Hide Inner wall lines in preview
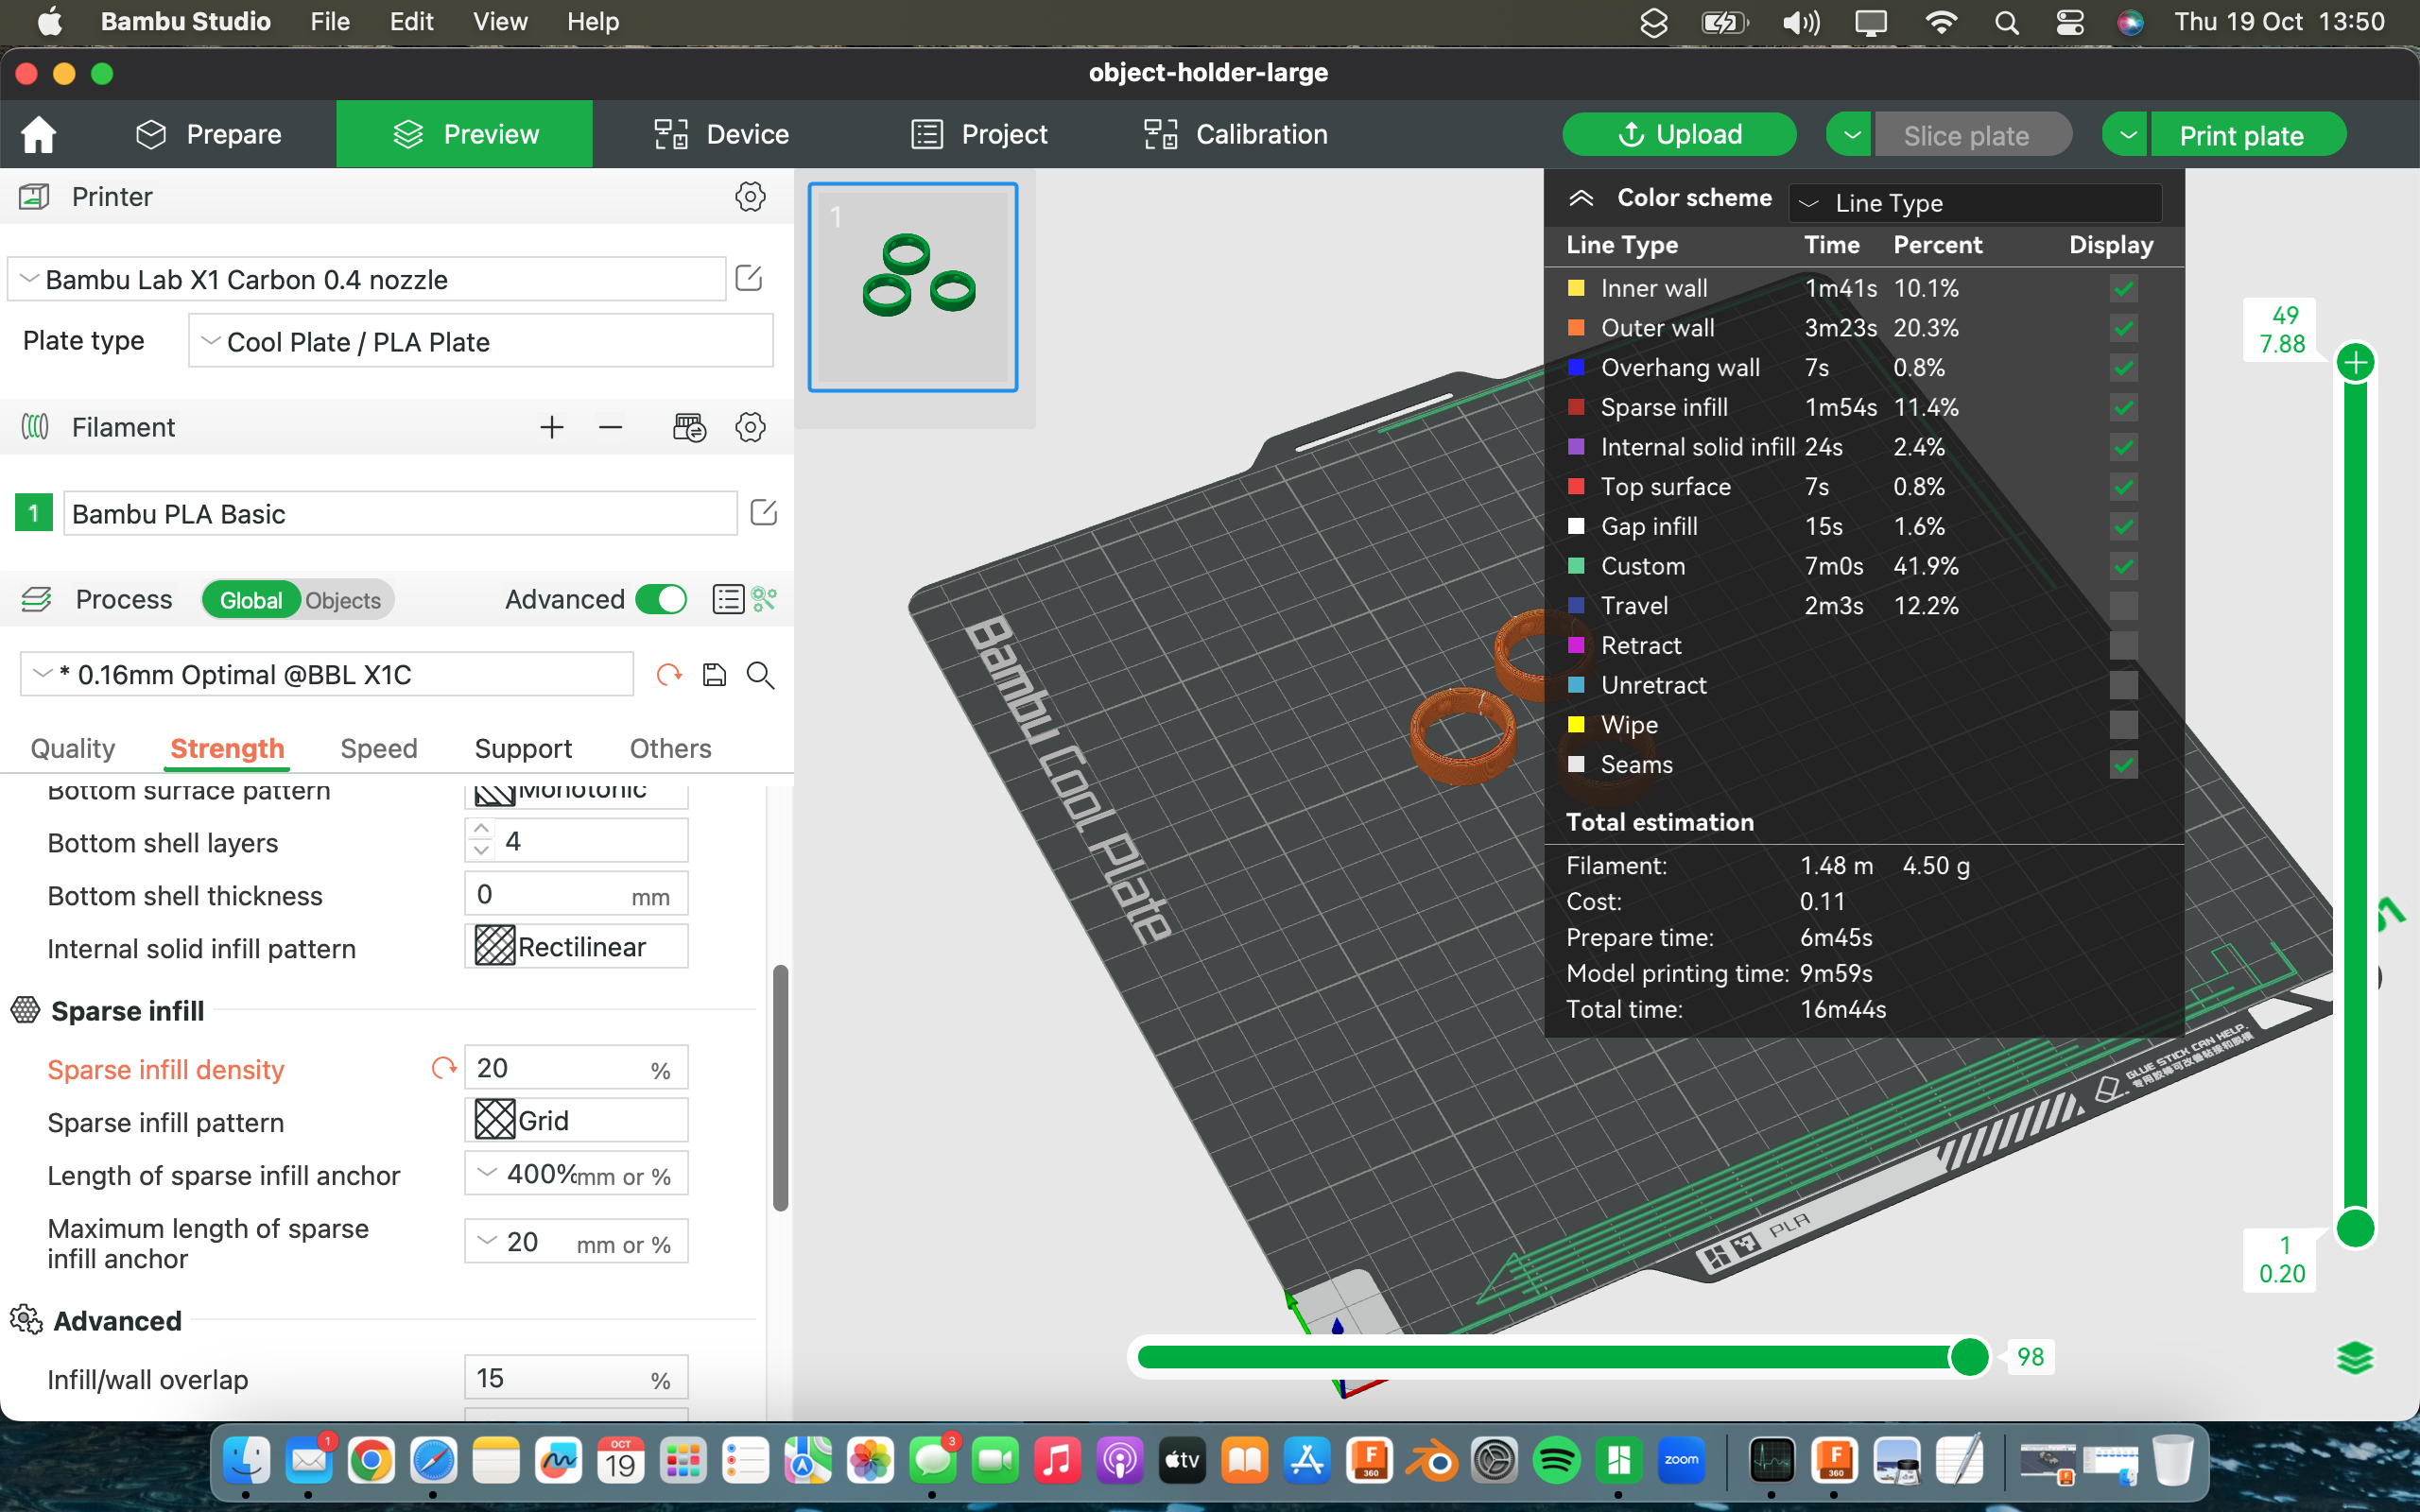Image resolution: width=2420 pixels, height=1512 pixels. coord(2125,287)
